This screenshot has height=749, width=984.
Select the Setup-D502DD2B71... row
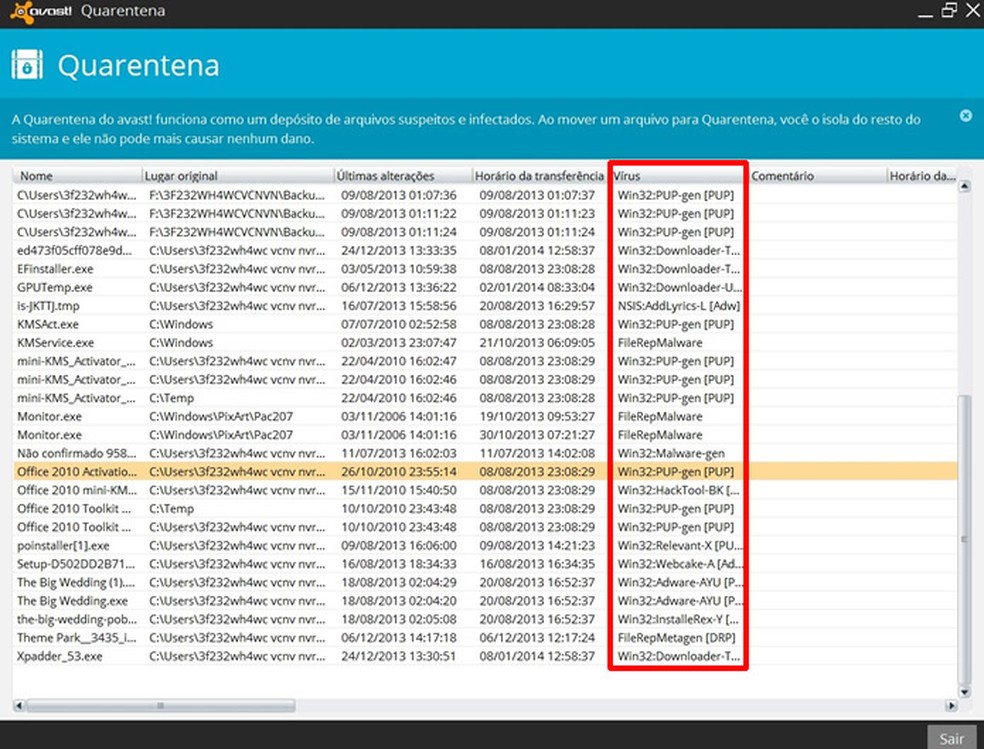[x=485, y=564]
